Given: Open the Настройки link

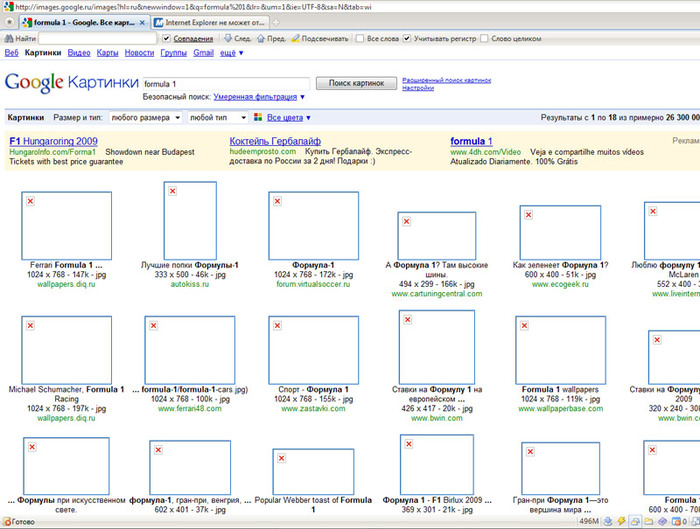Looking at the screenshot, I should (418, 88).
